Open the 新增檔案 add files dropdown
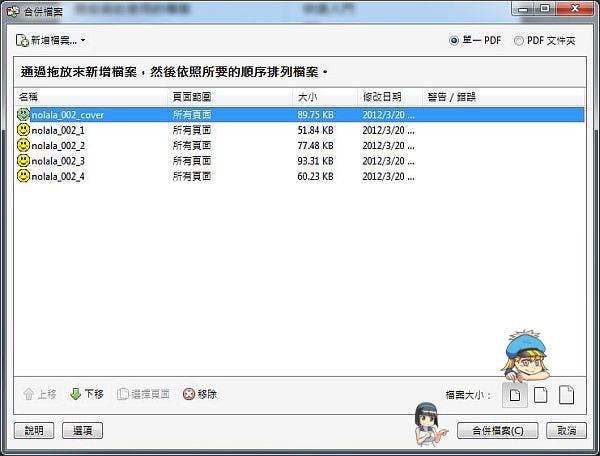 coord(50,40)
